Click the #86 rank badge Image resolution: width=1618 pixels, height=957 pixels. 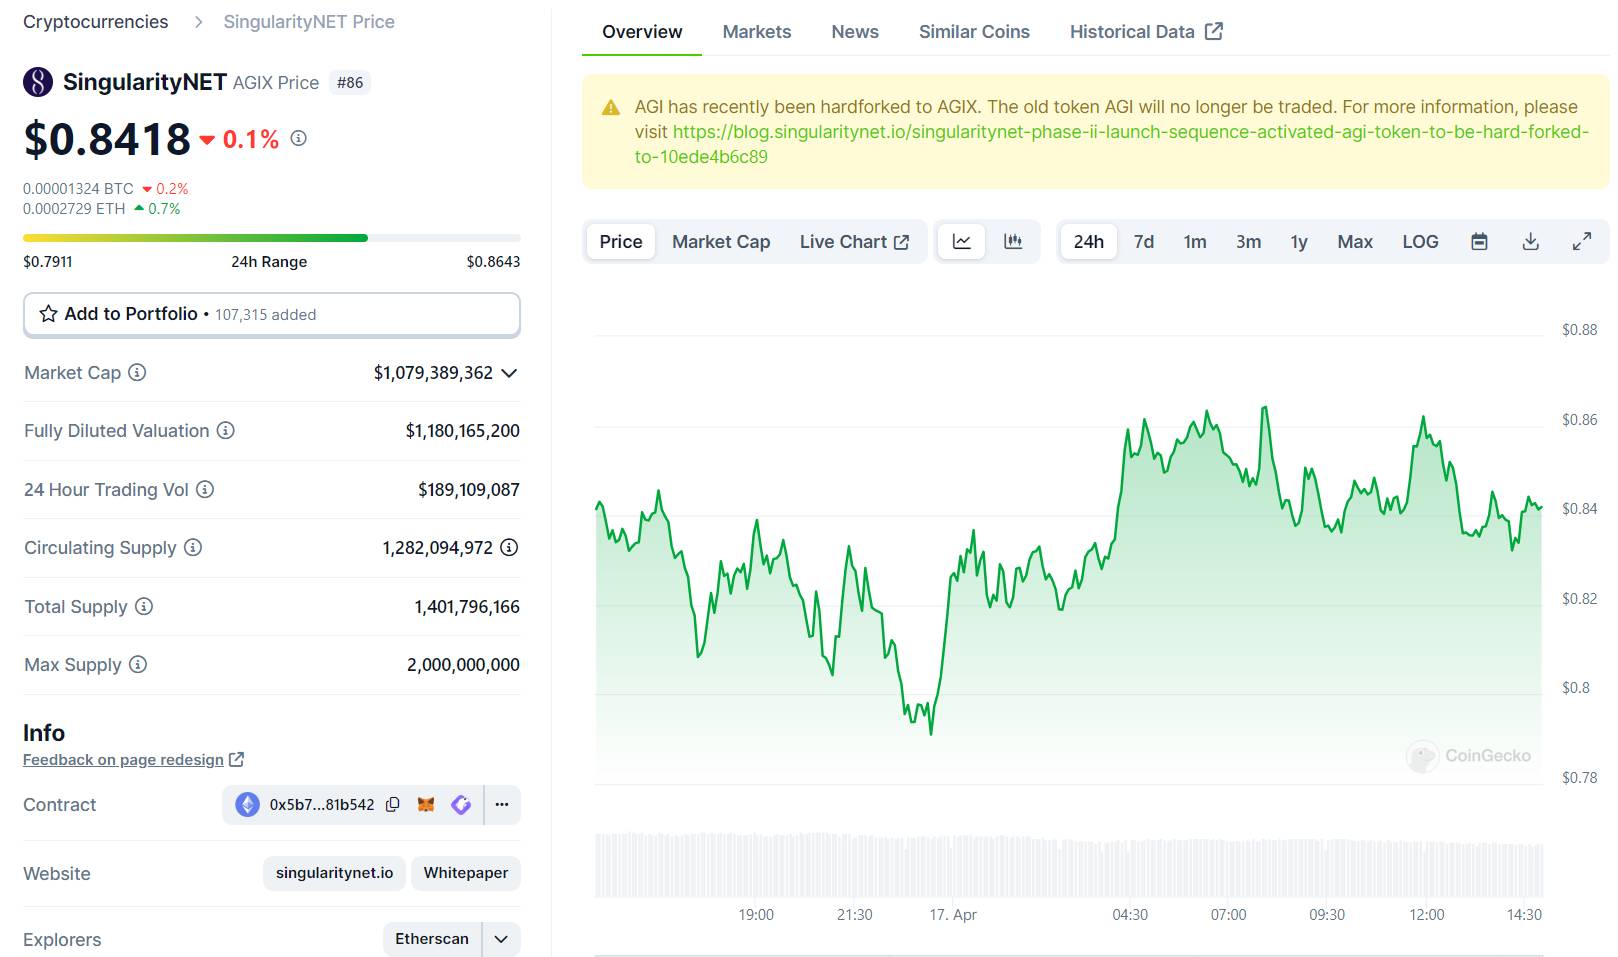click(x=350, y=82)
